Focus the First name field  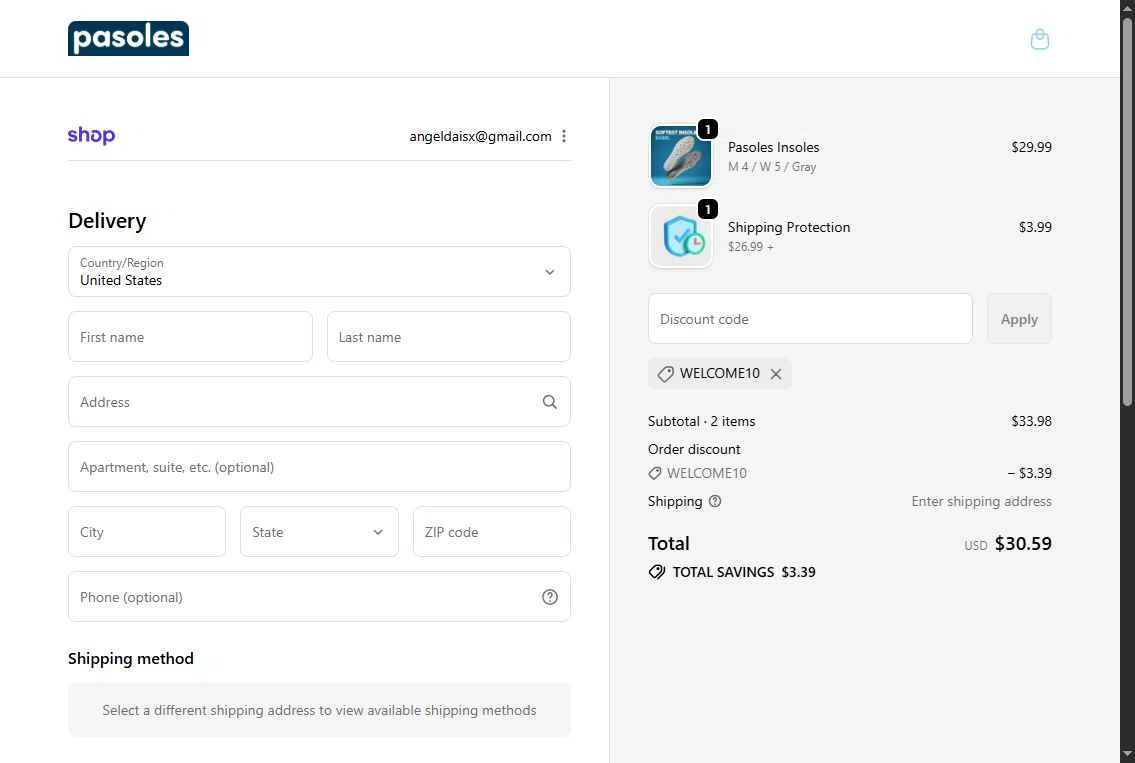(190, 337)
